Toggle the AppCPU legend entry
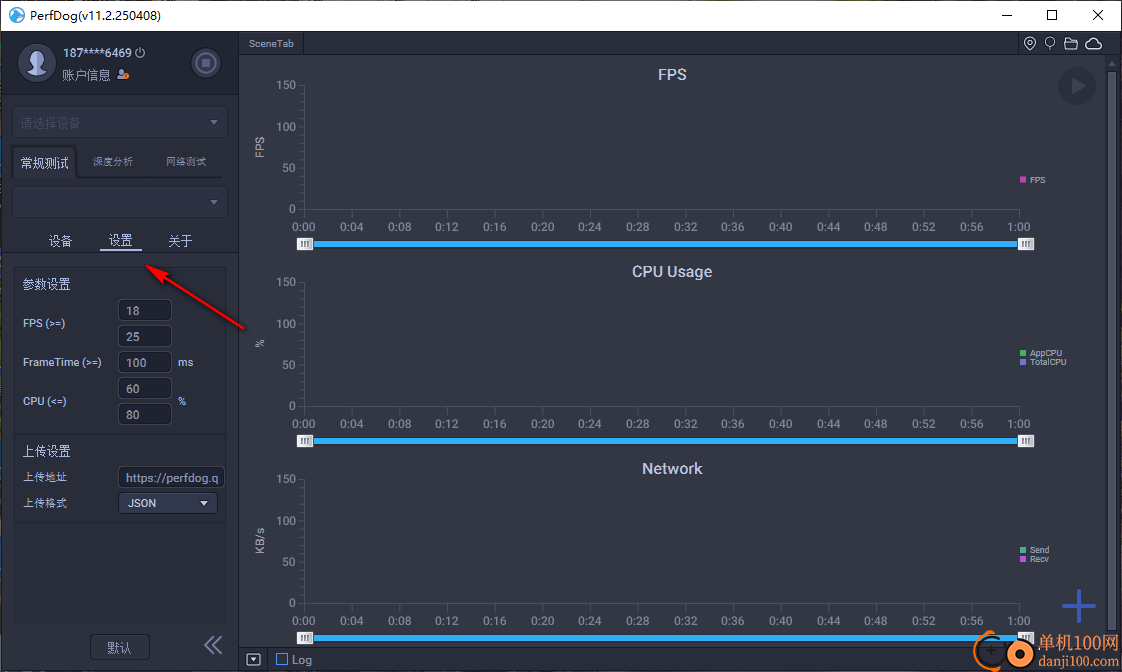 (1040, 353)
